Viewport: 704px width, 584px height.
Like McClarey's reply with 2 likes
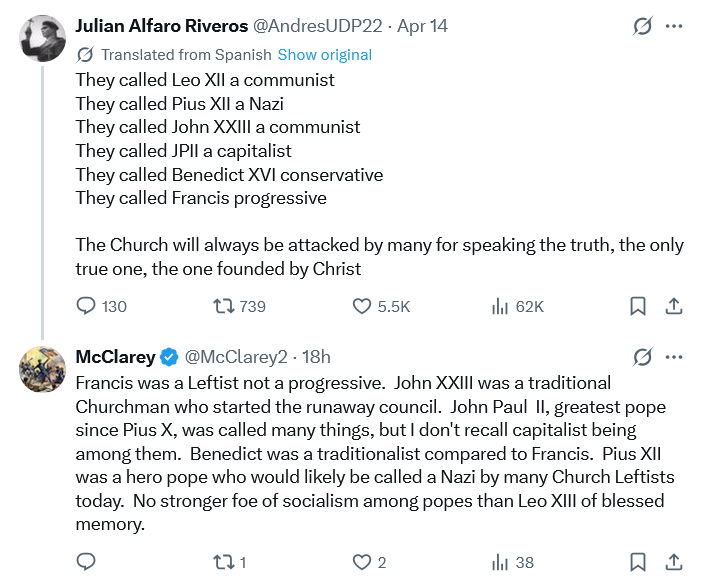[363, 562]
